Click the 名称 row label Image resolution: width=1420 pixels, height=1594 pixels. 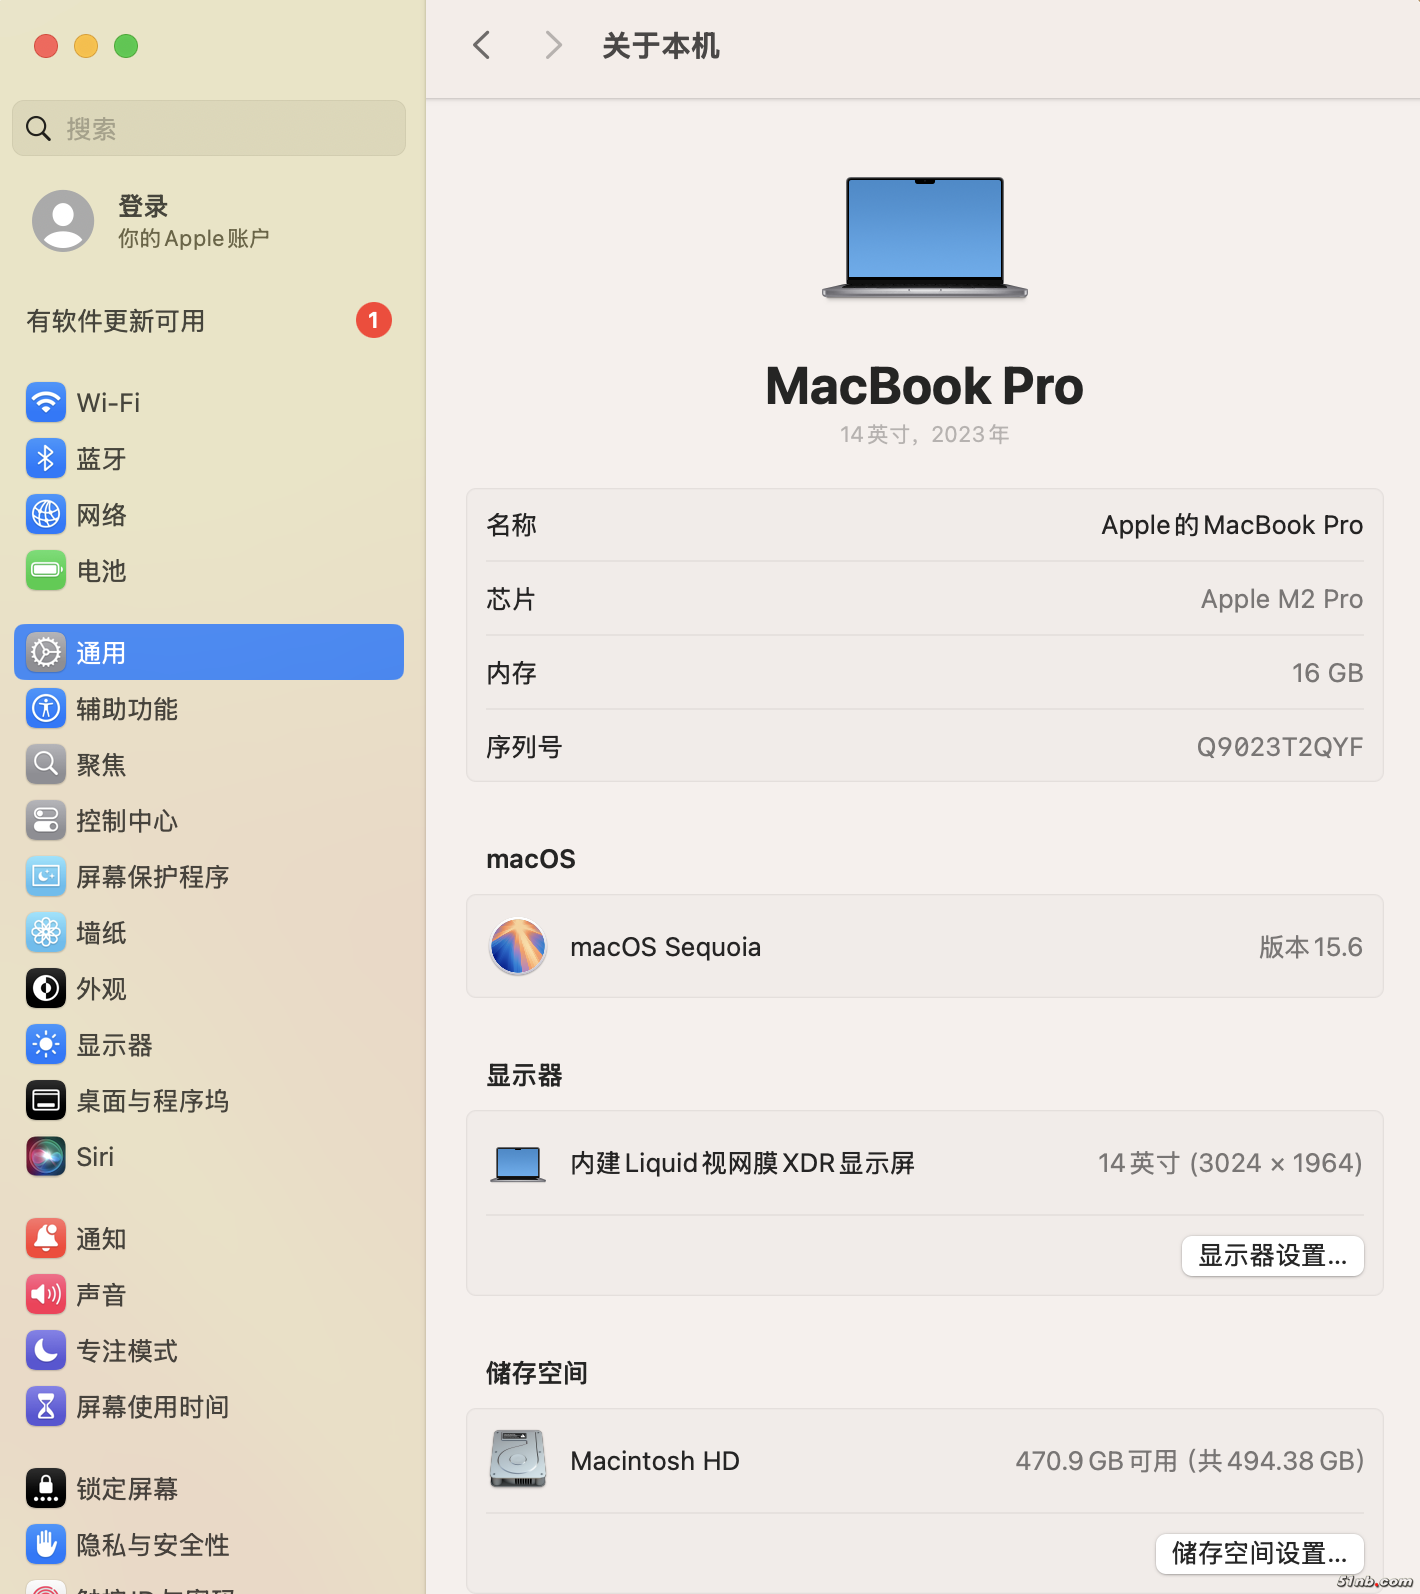pos(511,525)
